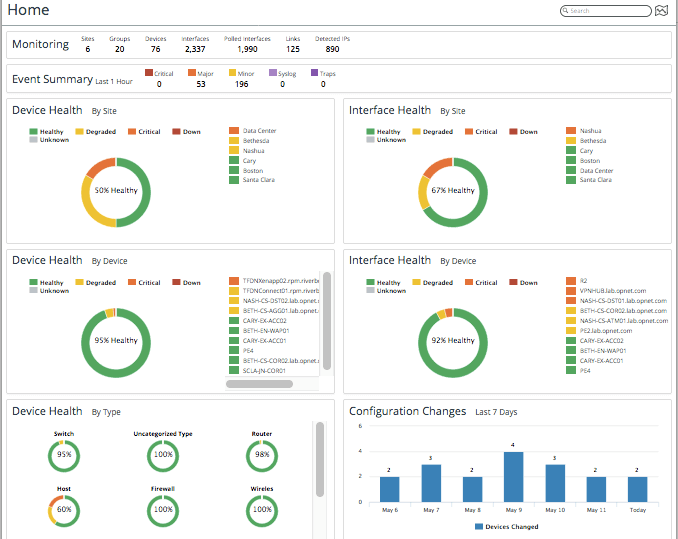Image resolution: width=678 pixels, height=539 pixels.
Task: Toggle Down legend in Device Health By Device
Action: [186, 283]
